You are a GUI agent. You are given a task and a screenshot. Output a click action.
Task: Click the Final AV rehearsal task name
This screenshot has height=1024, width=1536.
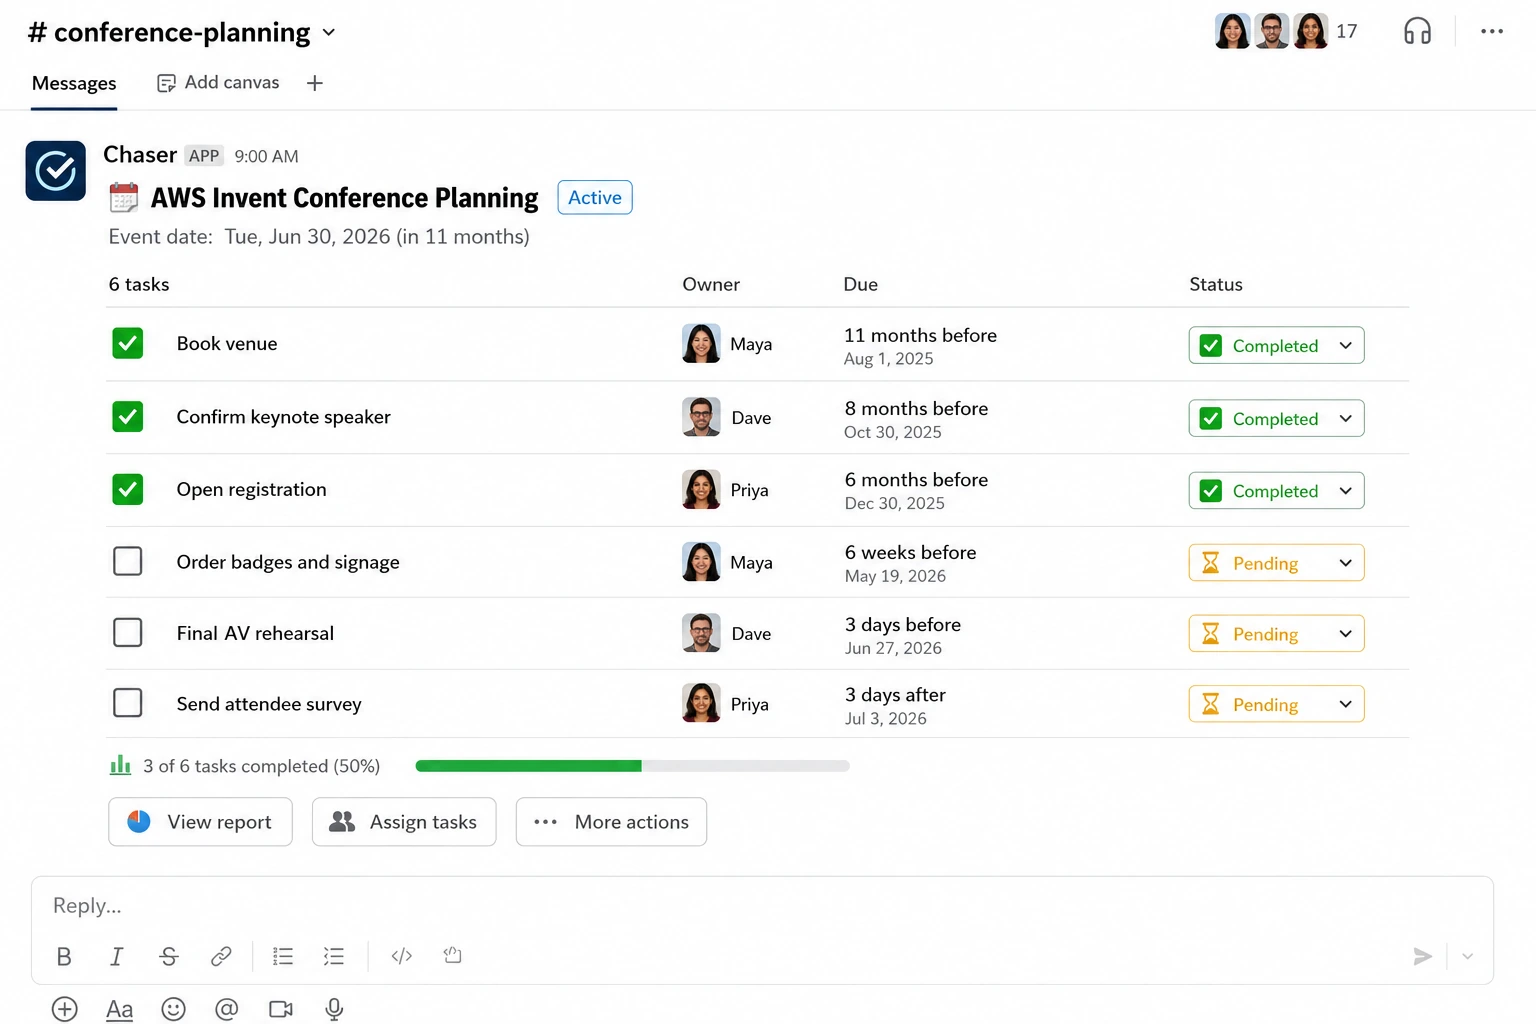[255, 633]
